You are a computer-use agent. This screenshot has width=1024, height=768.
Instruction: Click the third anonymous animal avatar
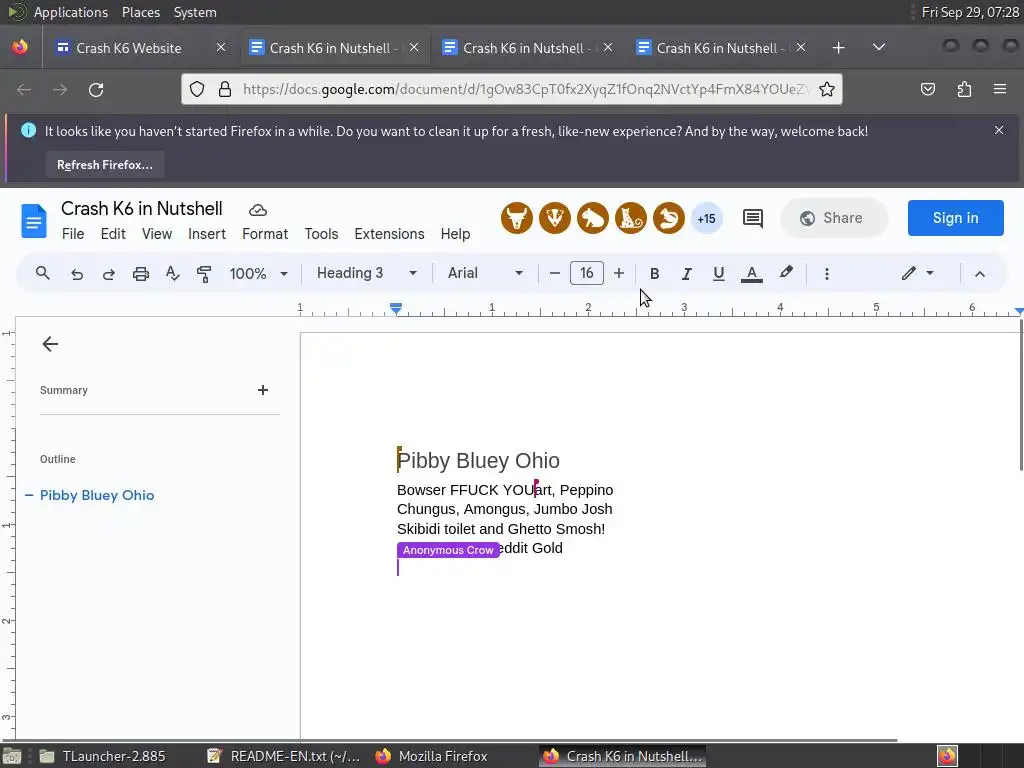[x=592, y=218]
